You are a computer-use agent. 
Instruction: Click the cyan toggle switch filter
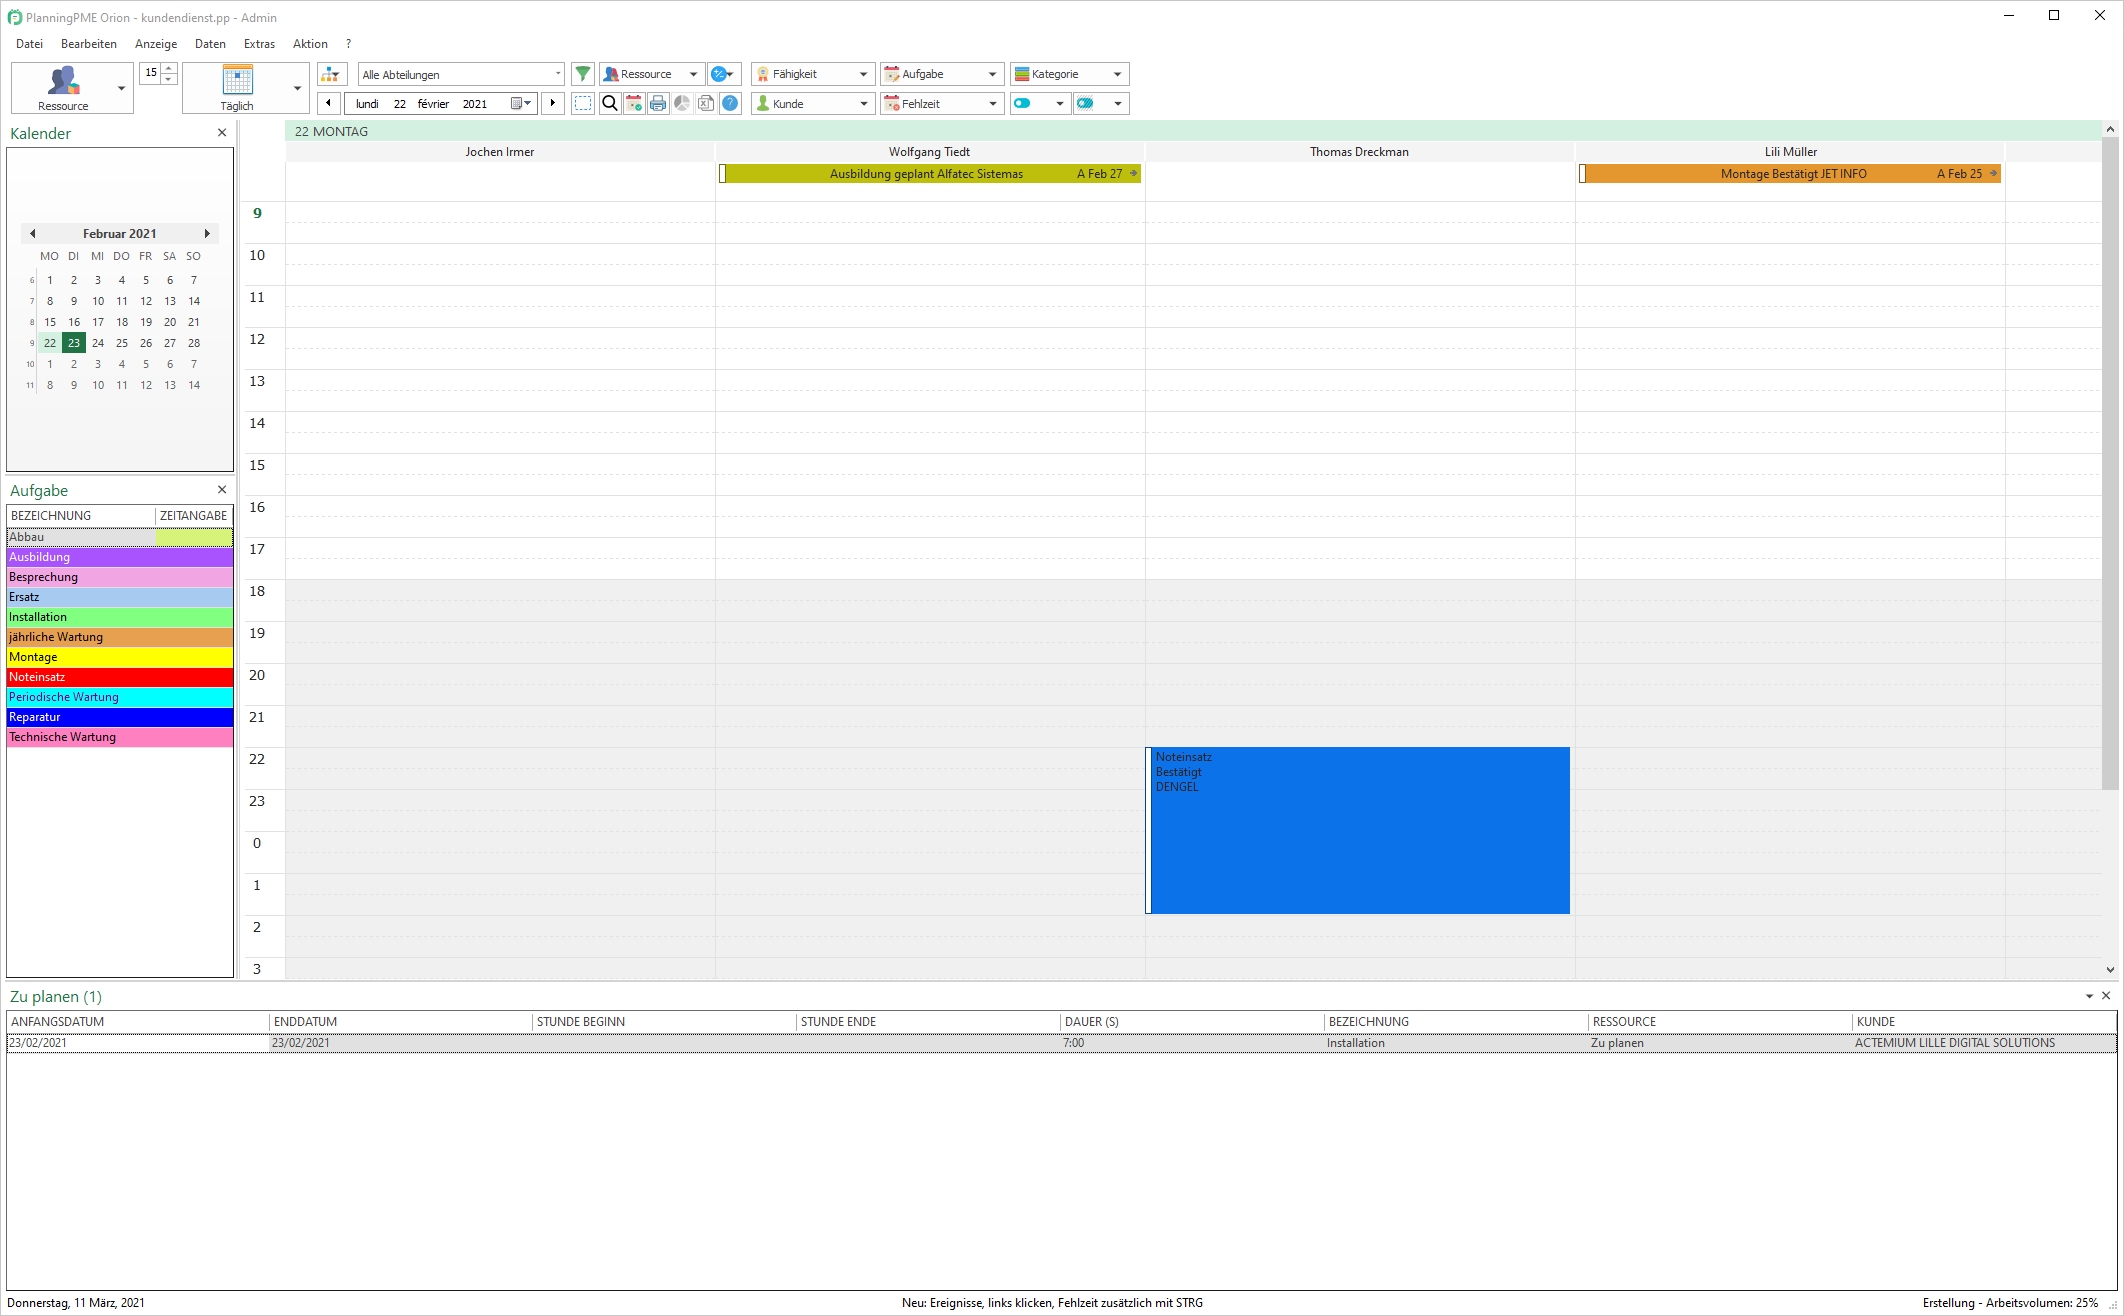click(1023, 103)
